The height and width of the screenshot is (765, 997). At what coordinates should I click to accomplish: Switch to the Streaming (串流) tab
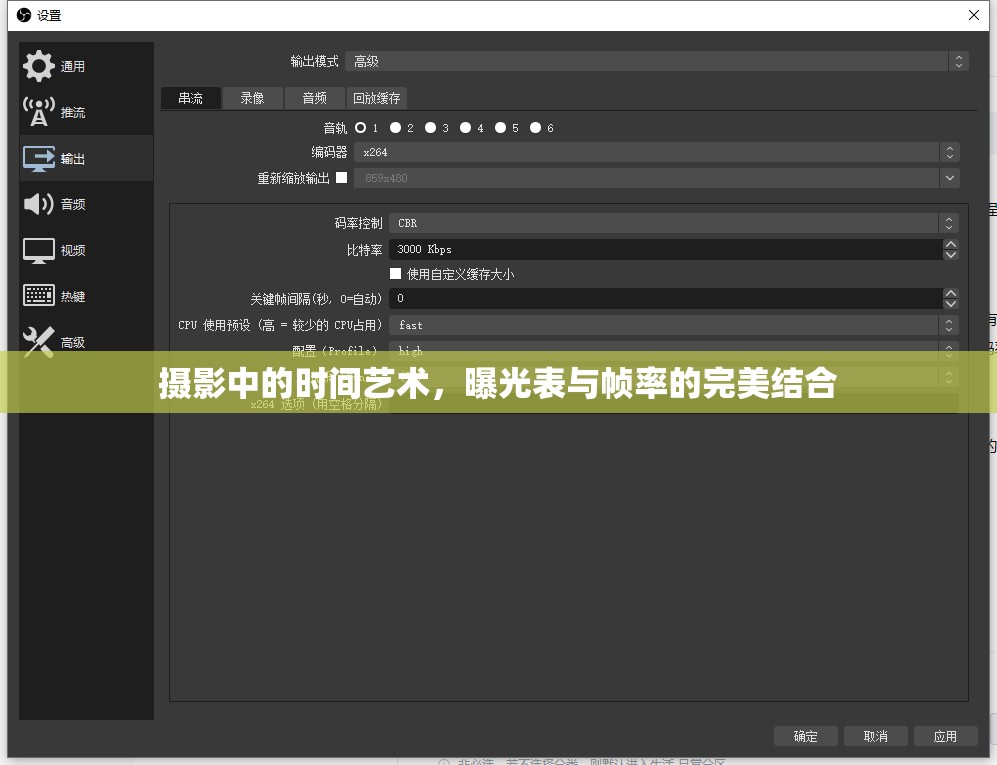191,98
